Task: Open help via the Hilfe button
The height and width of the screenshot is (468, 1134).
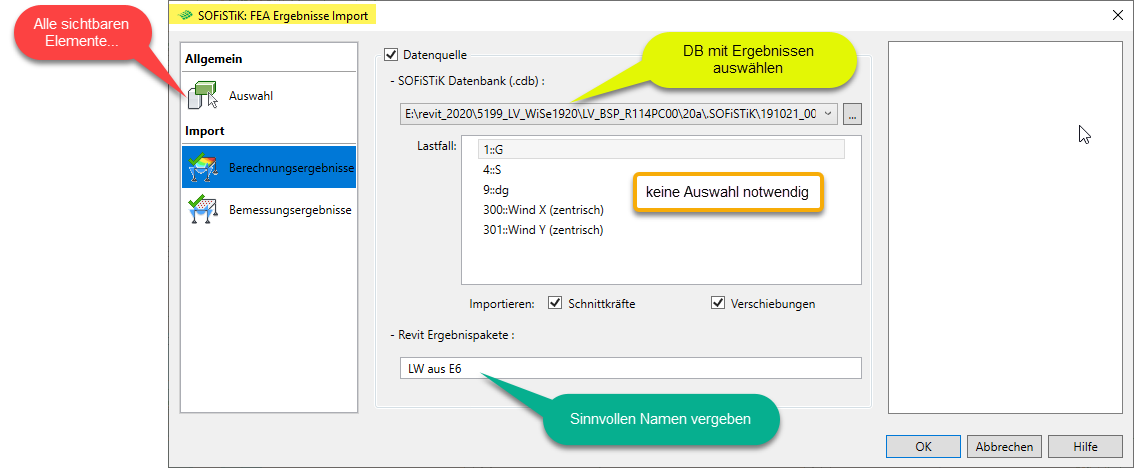Action: tap(1085, 446)
